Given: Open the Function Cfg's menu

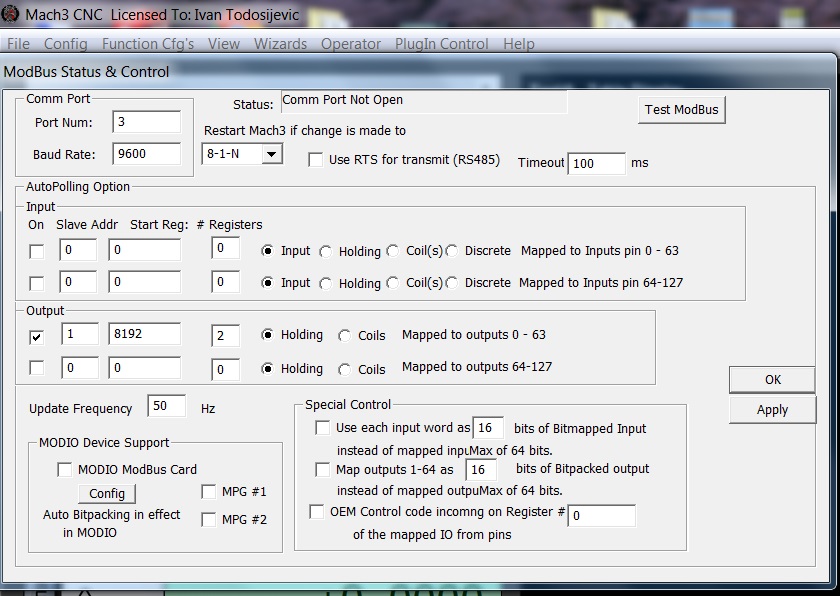Looking at the screenshot, I should click(148, 44).
